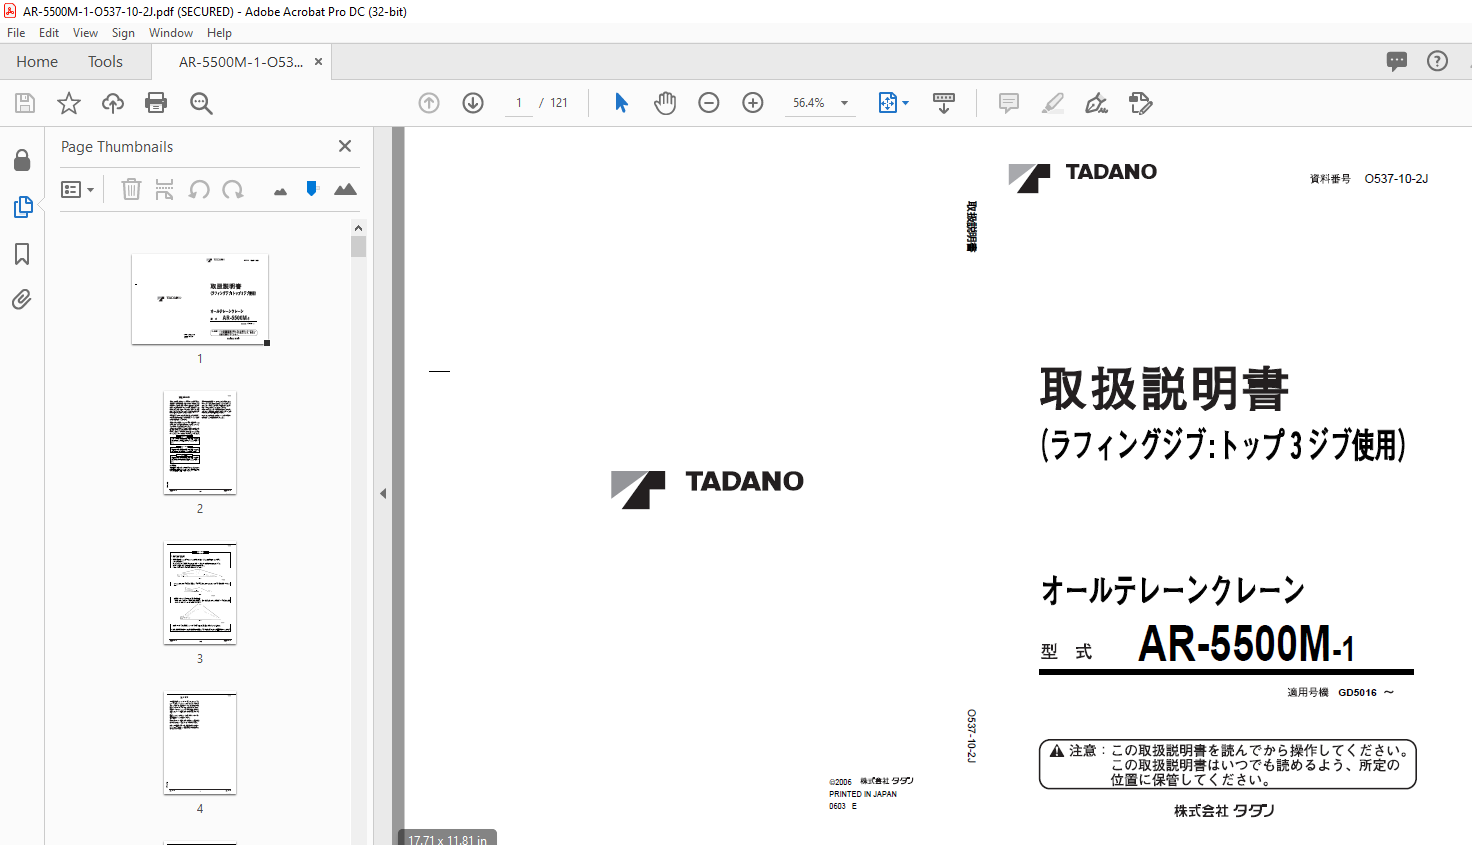Select page 4 thumbnail
1472x845 pixels.
point(200,743)
